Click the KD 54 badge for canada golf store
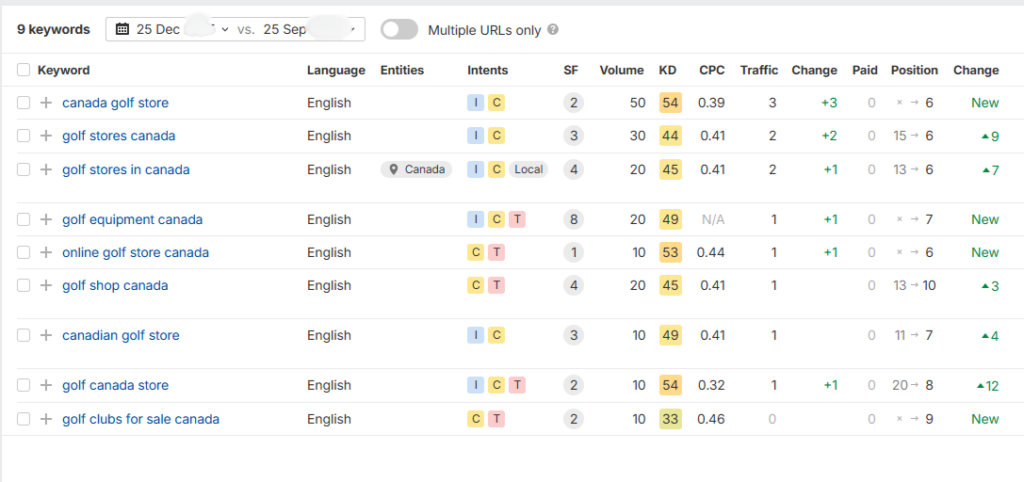This screenshot has height=482, width=1024. coord(669,103)
